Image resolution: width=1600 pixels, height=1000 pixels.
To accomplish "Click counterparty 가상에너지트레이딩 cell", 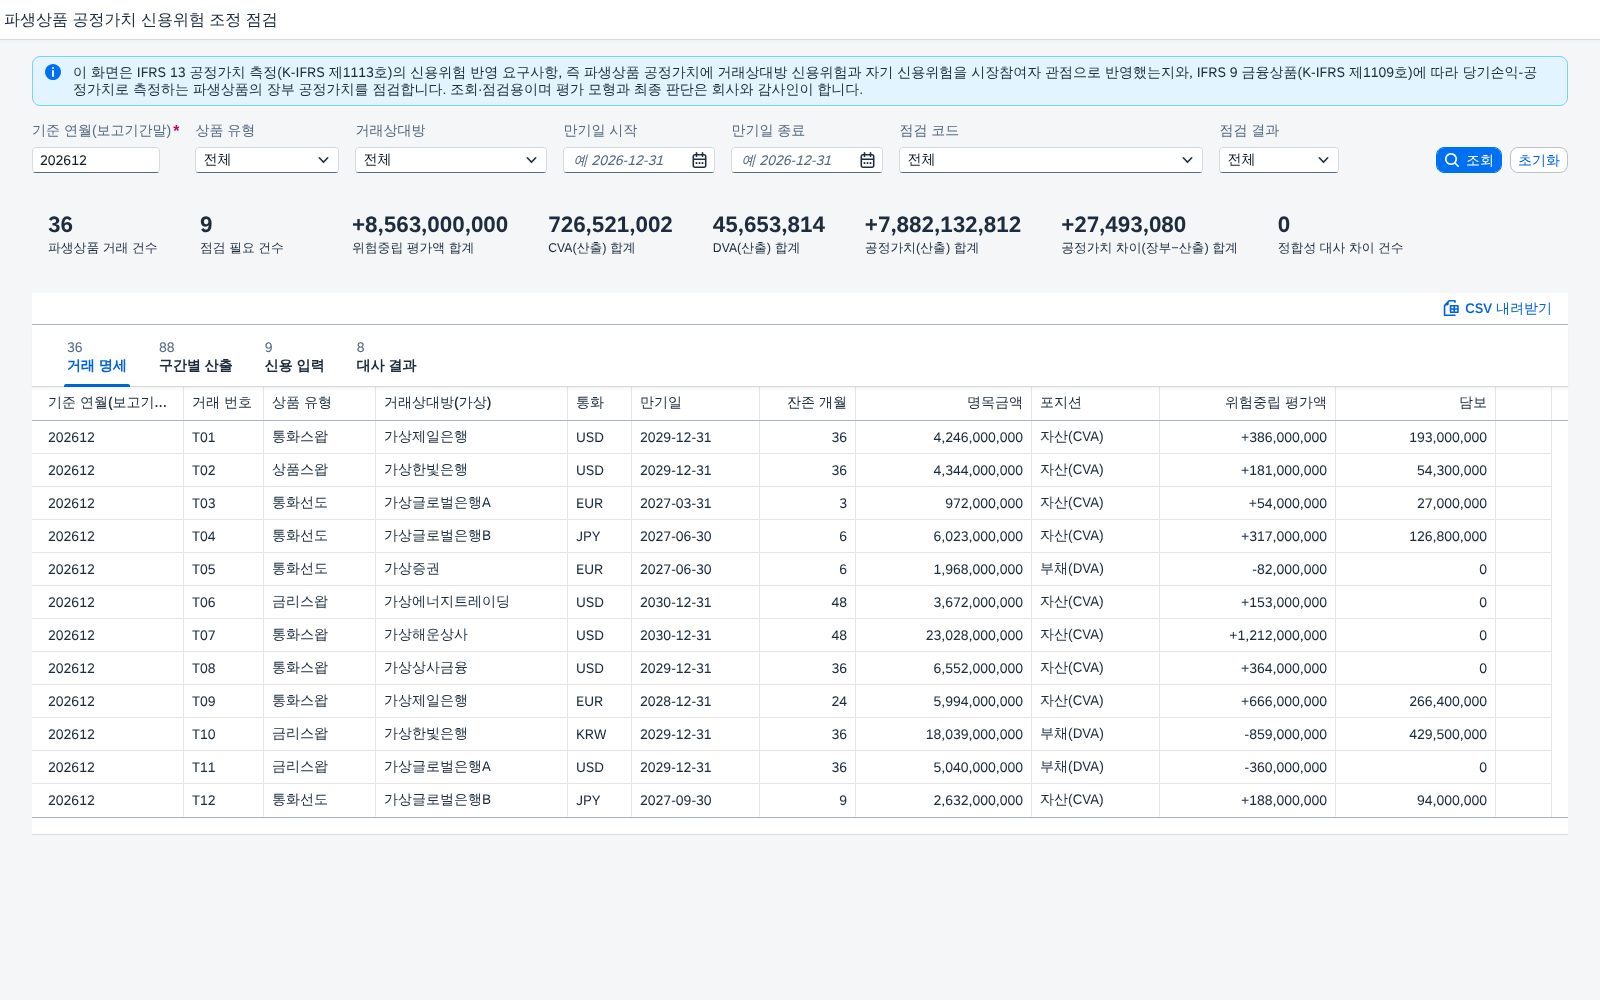I will [471, 602].
